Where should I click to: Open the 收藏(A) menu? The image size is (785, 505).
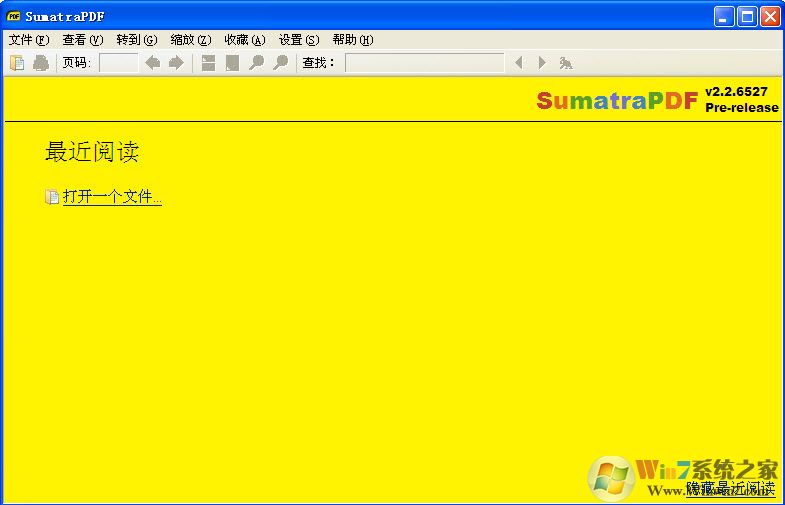tap(245, 40)
